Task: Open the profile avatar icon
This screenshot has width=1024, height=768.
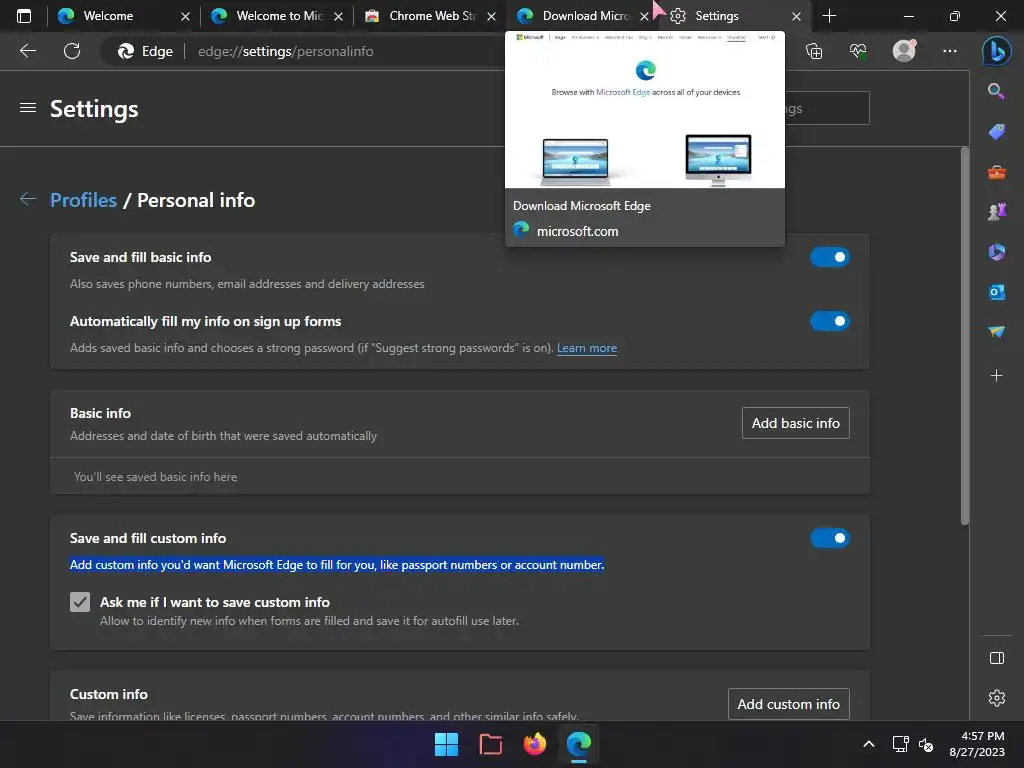Action: 904,51
